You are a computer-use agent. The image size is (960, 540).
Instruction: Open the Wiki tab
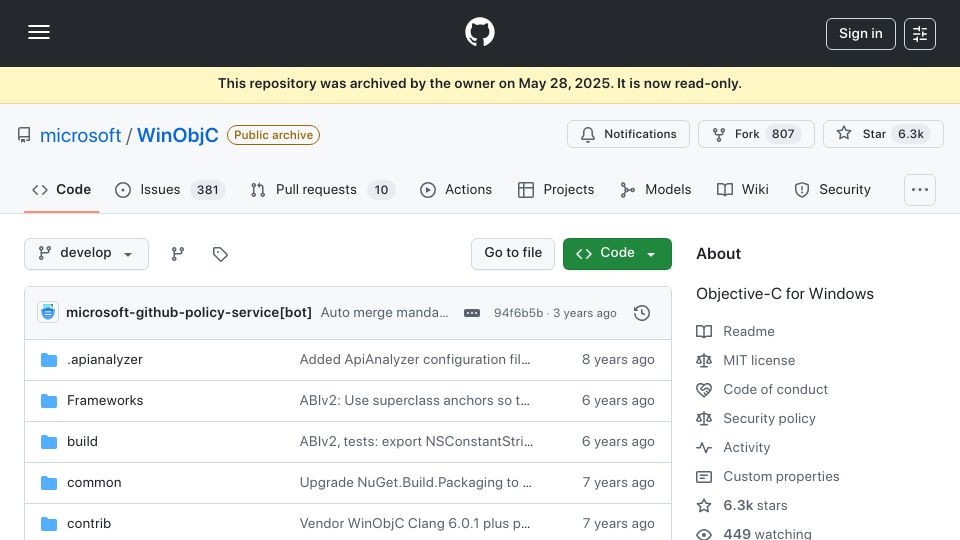tap(743, 190)
